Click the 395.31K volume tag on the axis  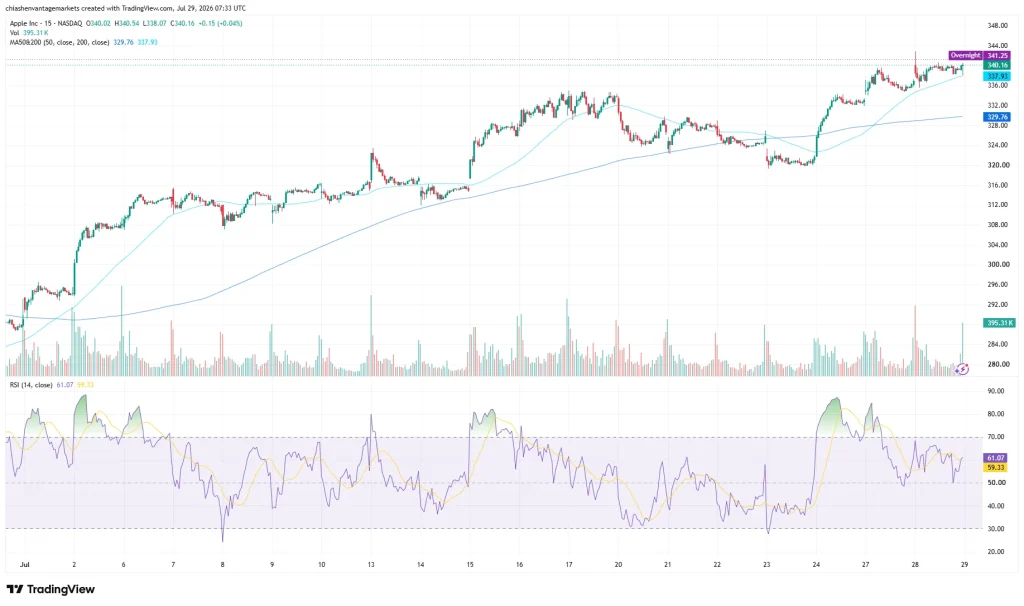click(x=999, y=323)
